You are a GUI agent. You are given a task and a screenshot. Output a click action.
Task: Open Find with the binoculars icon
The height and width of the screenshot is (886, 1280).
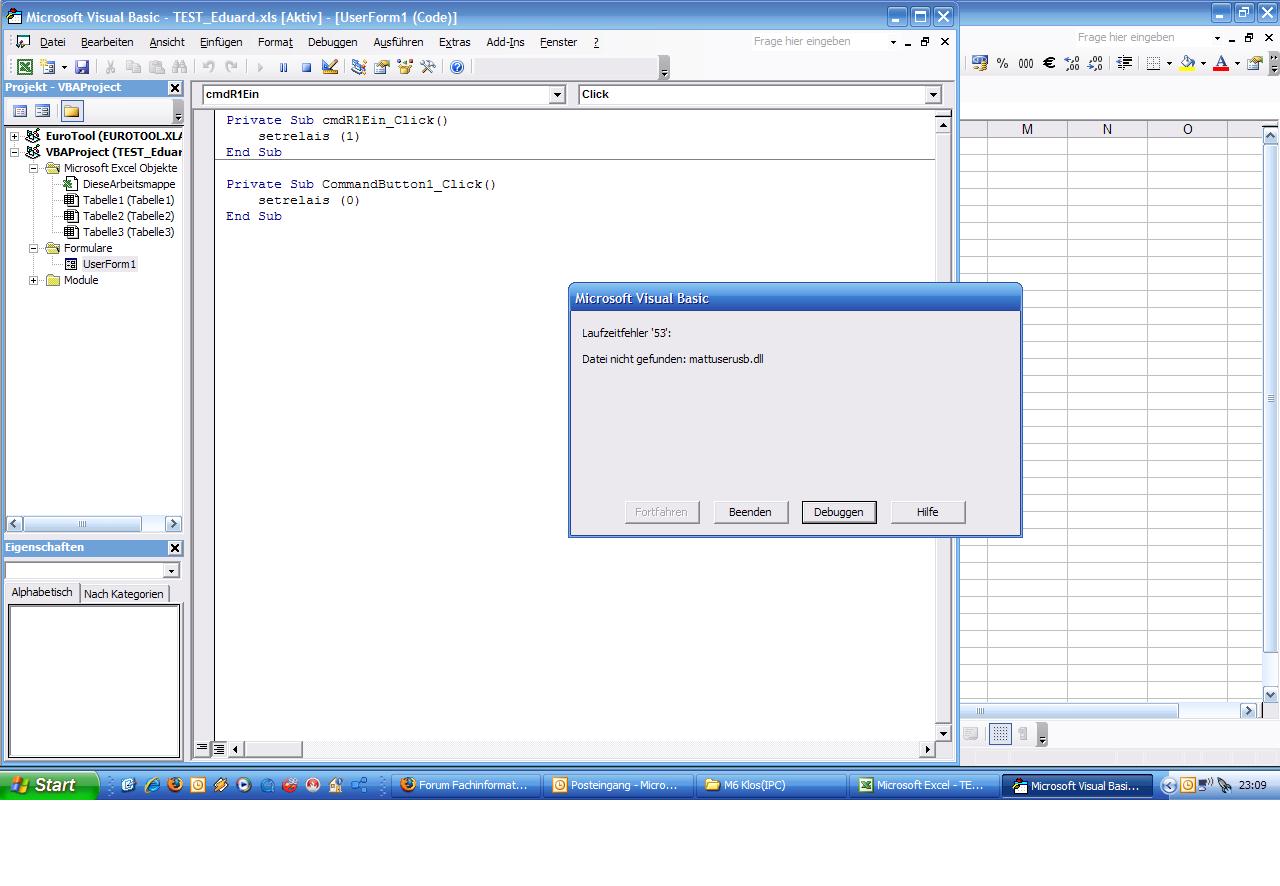click(x=179, y=67)
